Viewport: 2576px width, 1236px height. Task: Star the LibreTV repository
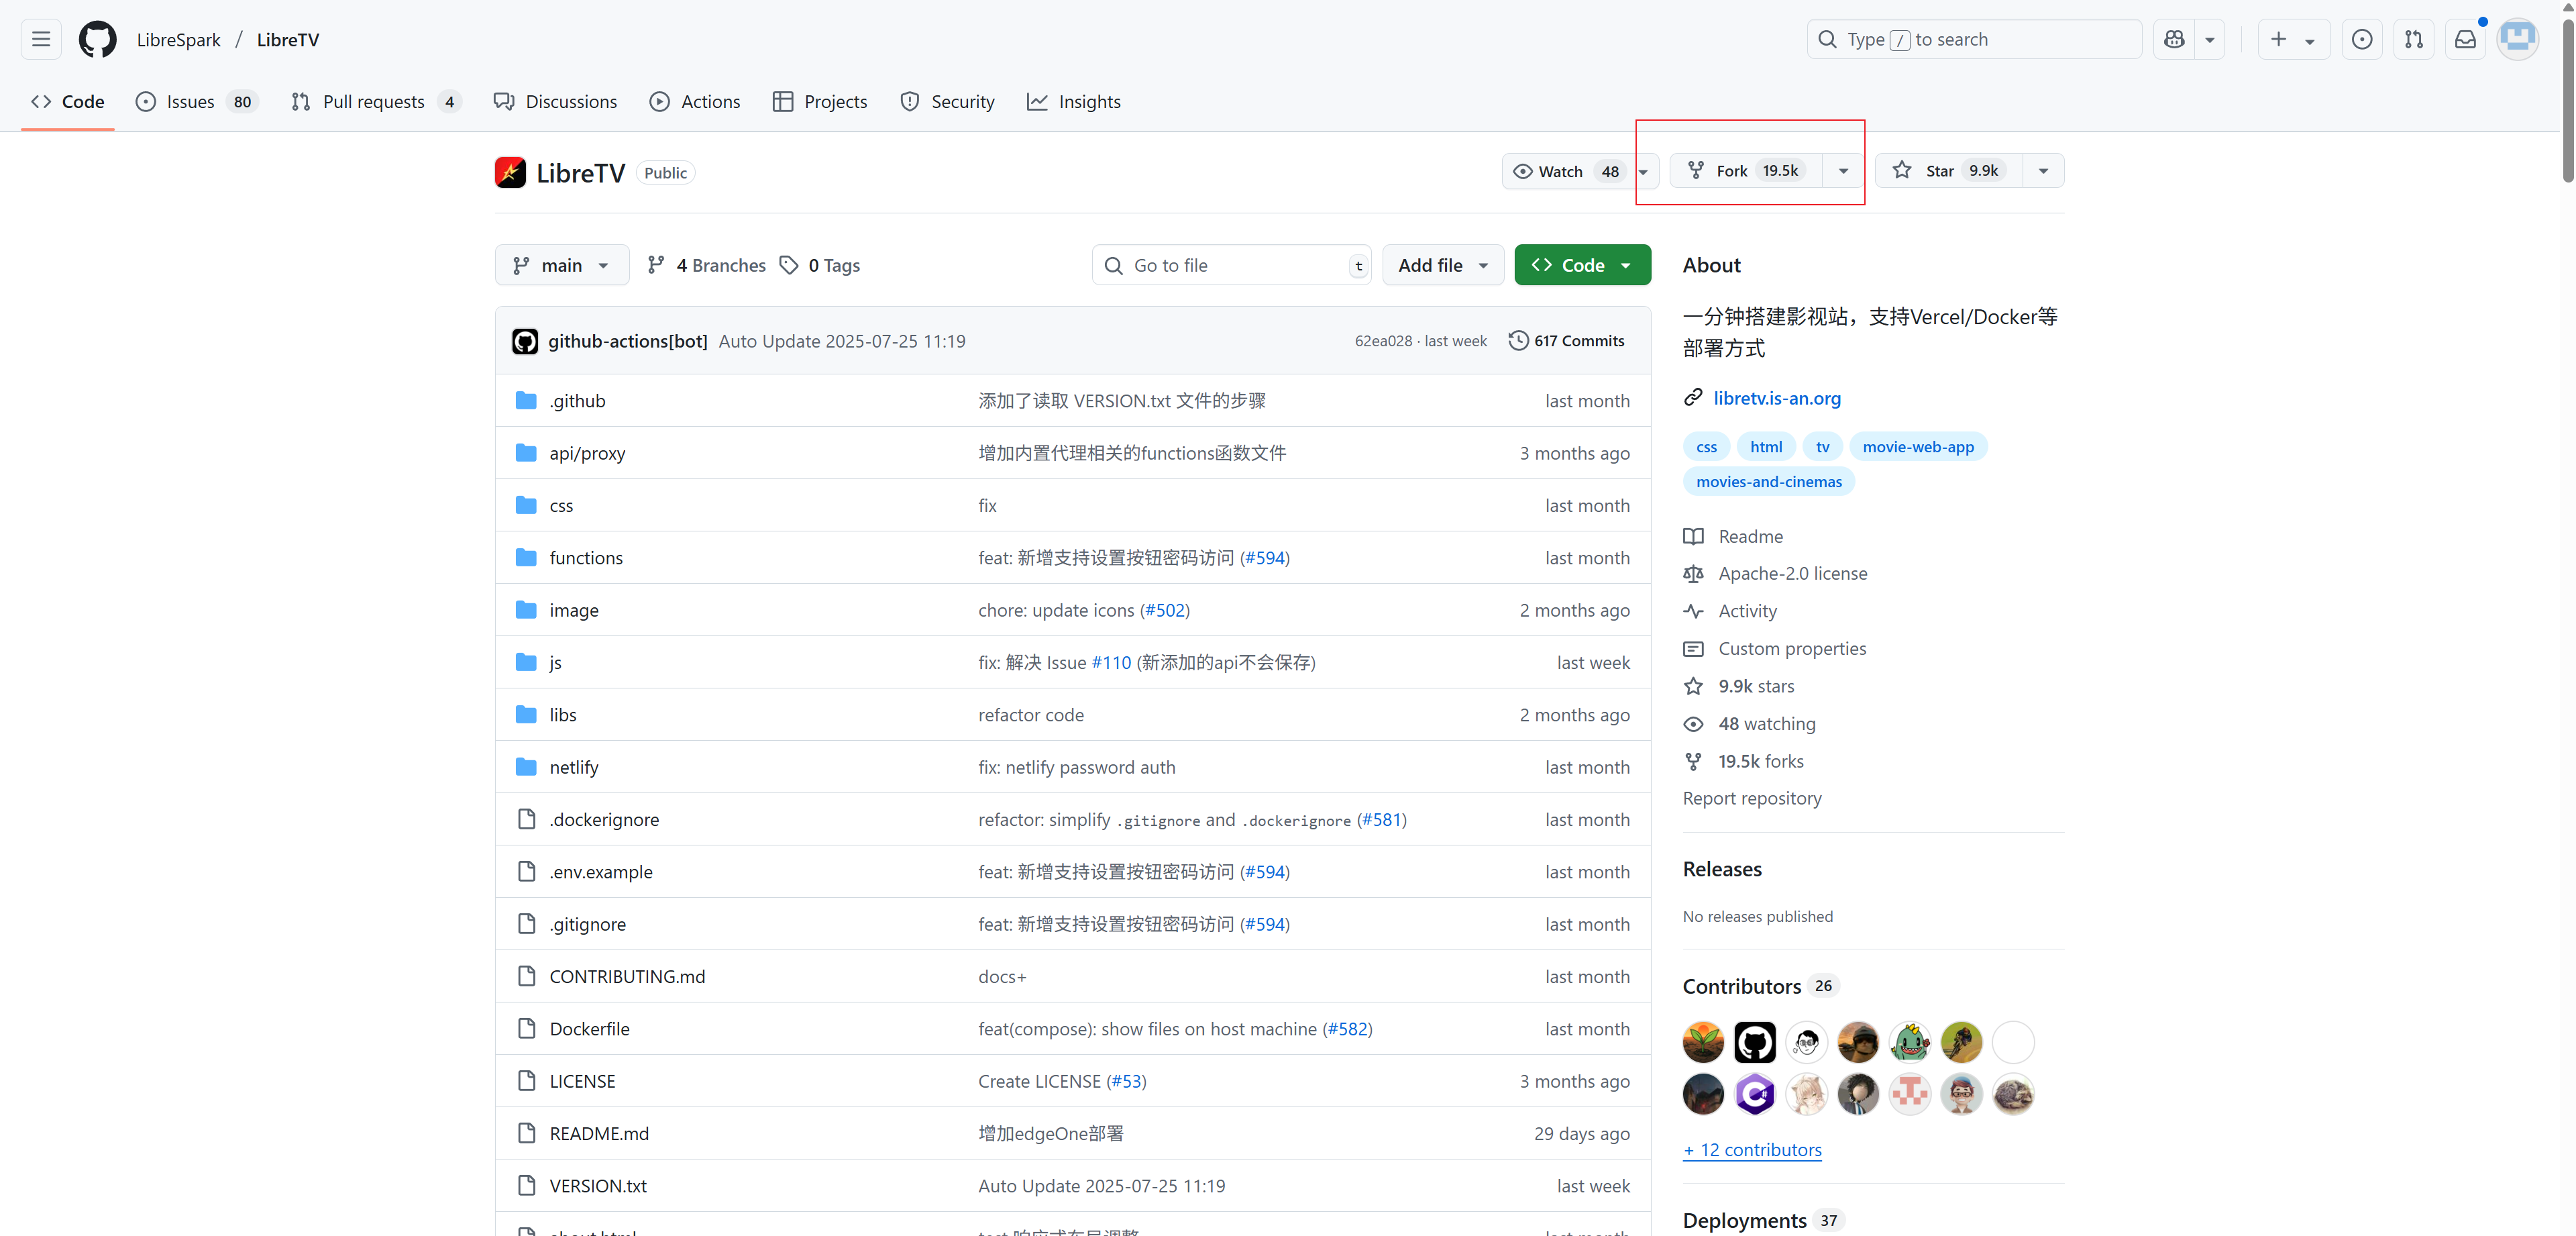pos(1949,171)
